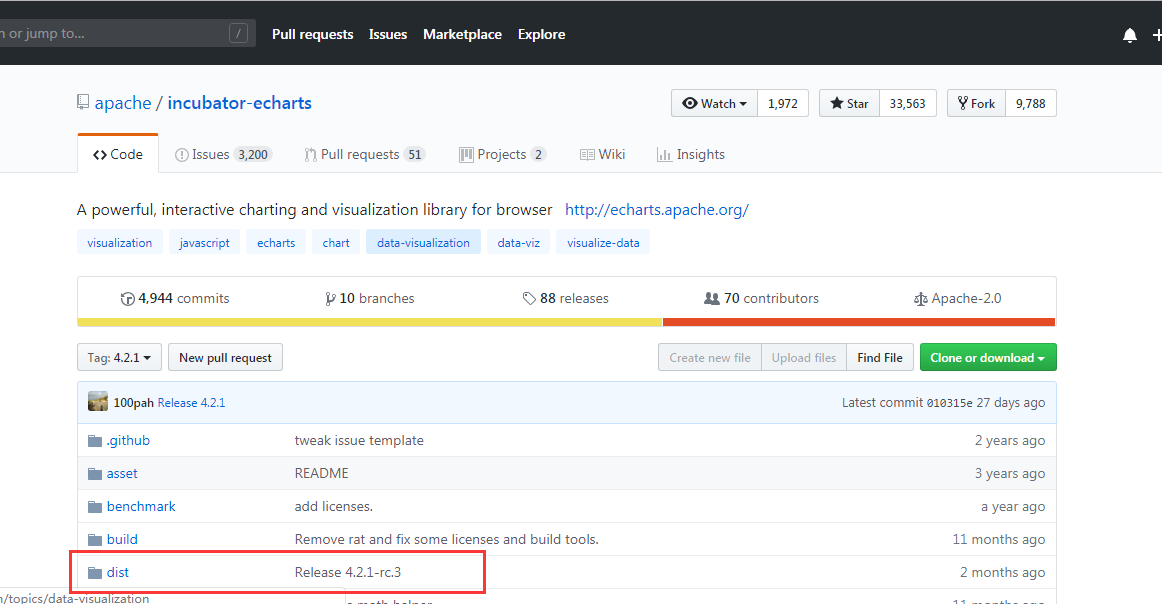
Task: Click 100pah user avatar thumbnail
Action: [x=98, y=402]
